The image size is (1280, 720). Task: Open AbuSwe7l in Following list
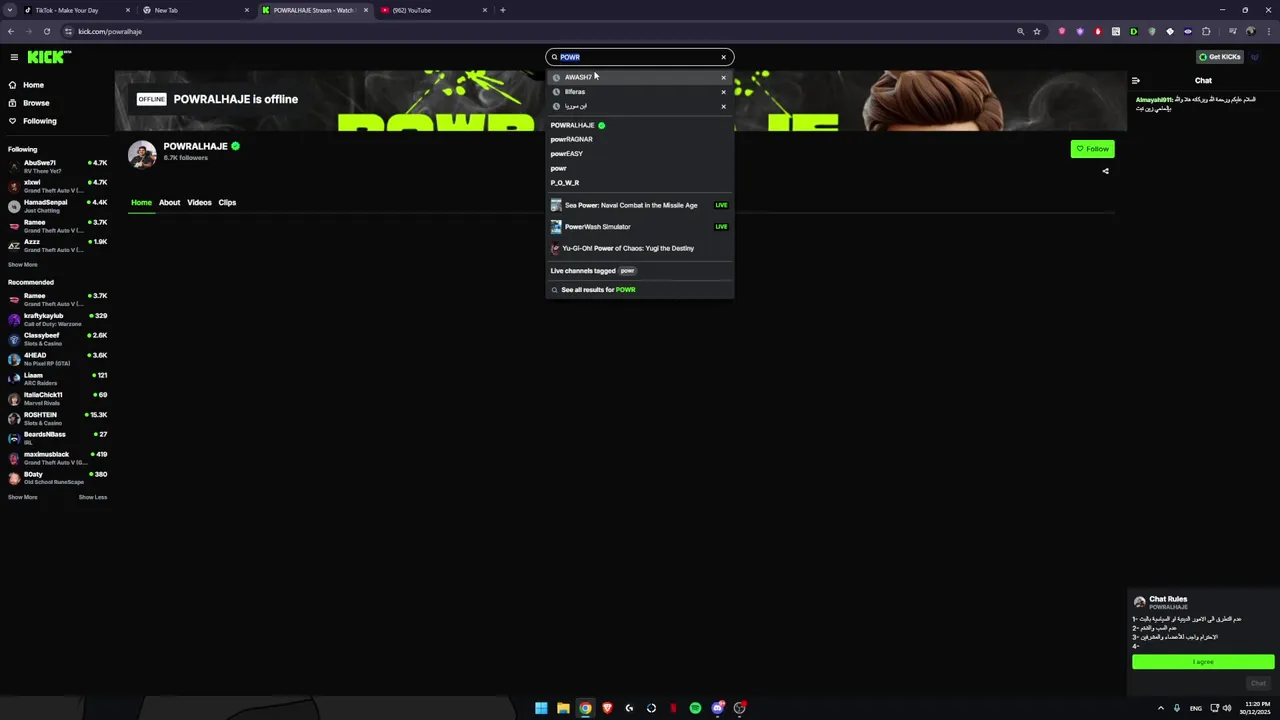point(57,167)
